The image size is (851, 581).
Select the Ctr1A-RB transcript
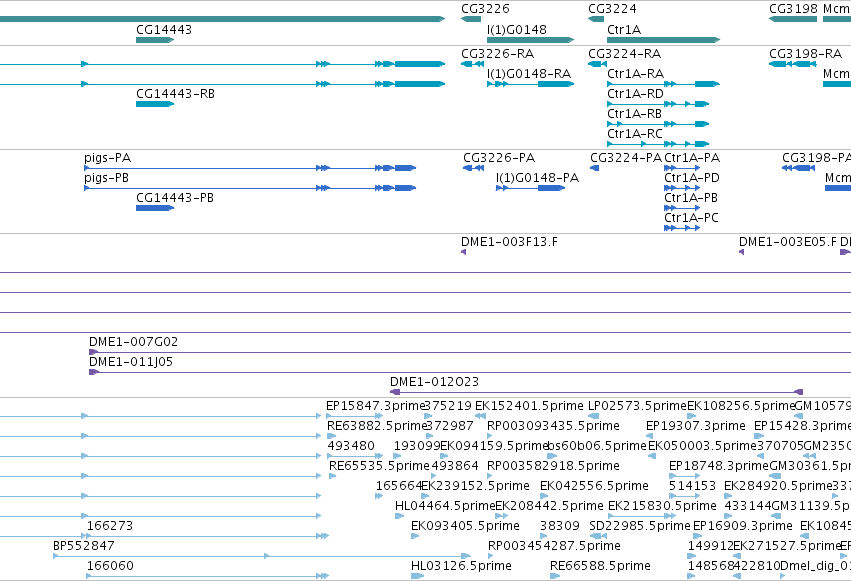658,124
